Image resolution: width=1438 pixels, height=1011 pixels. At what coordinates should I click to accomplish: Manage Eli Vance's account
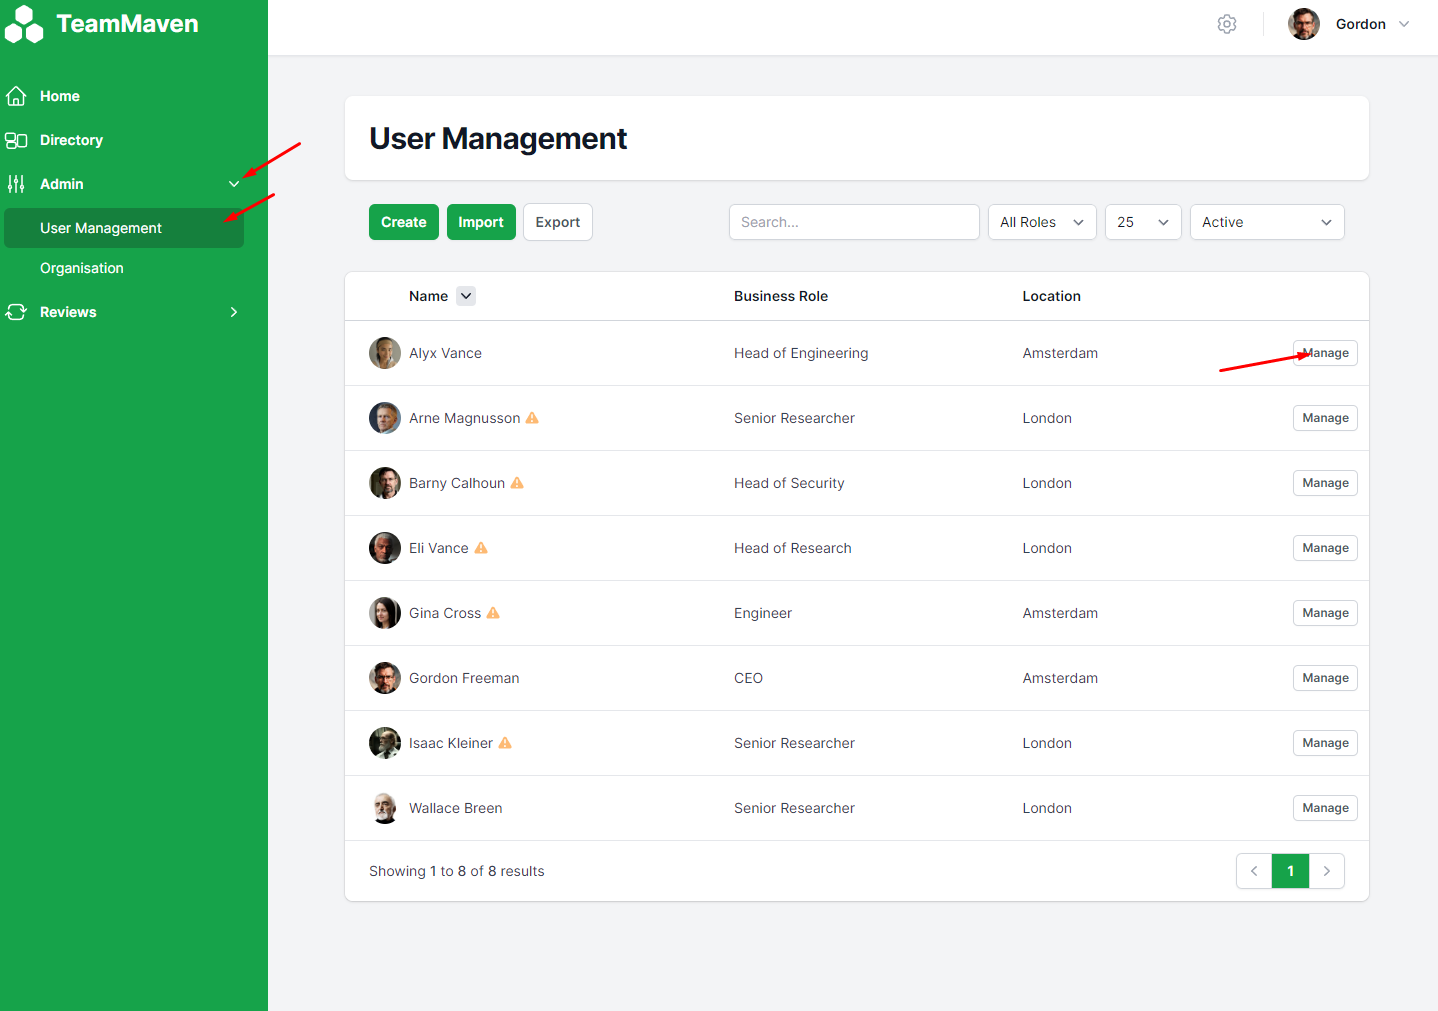click(1325, 548)
